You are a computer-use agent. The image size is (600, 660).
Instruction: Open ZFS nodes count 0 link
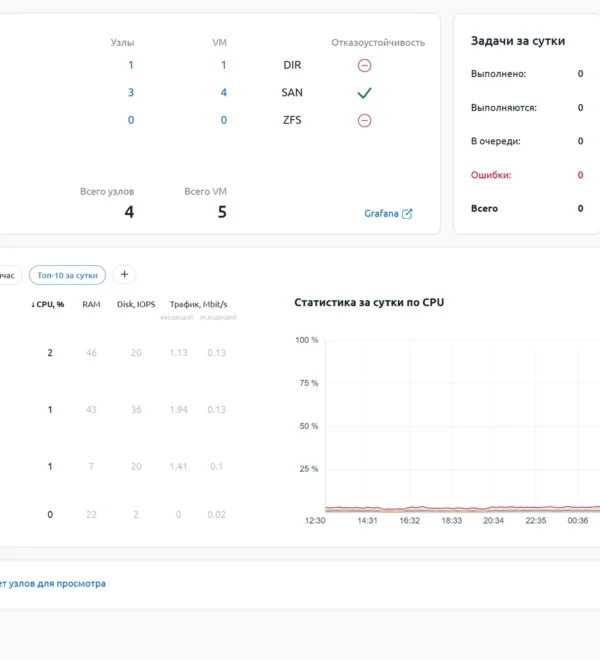tap(131, 120)
